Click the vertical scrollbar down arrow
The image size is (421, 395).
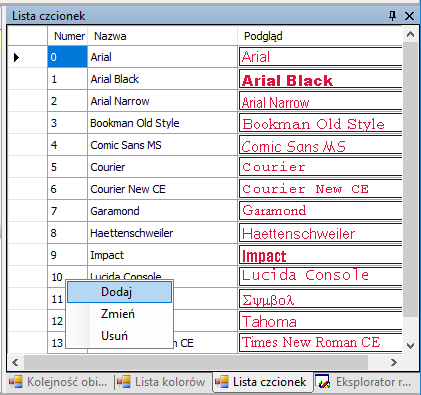(x=411, y=346)
